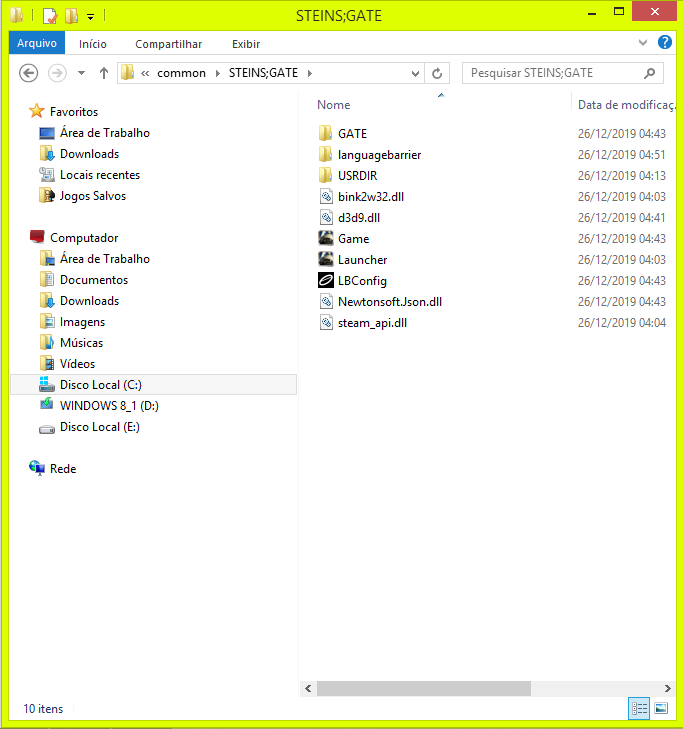Select the Launcher application icon

pos(326,259)
